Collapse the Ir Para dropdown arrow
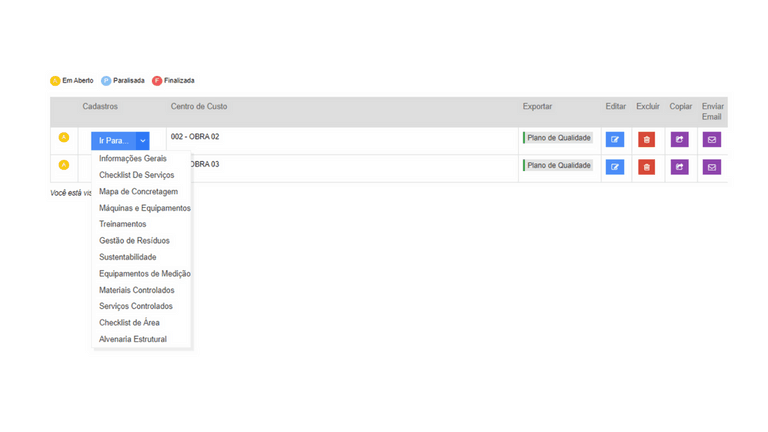Viewport: 768px width, 432px height. click(x=143, y=141)
